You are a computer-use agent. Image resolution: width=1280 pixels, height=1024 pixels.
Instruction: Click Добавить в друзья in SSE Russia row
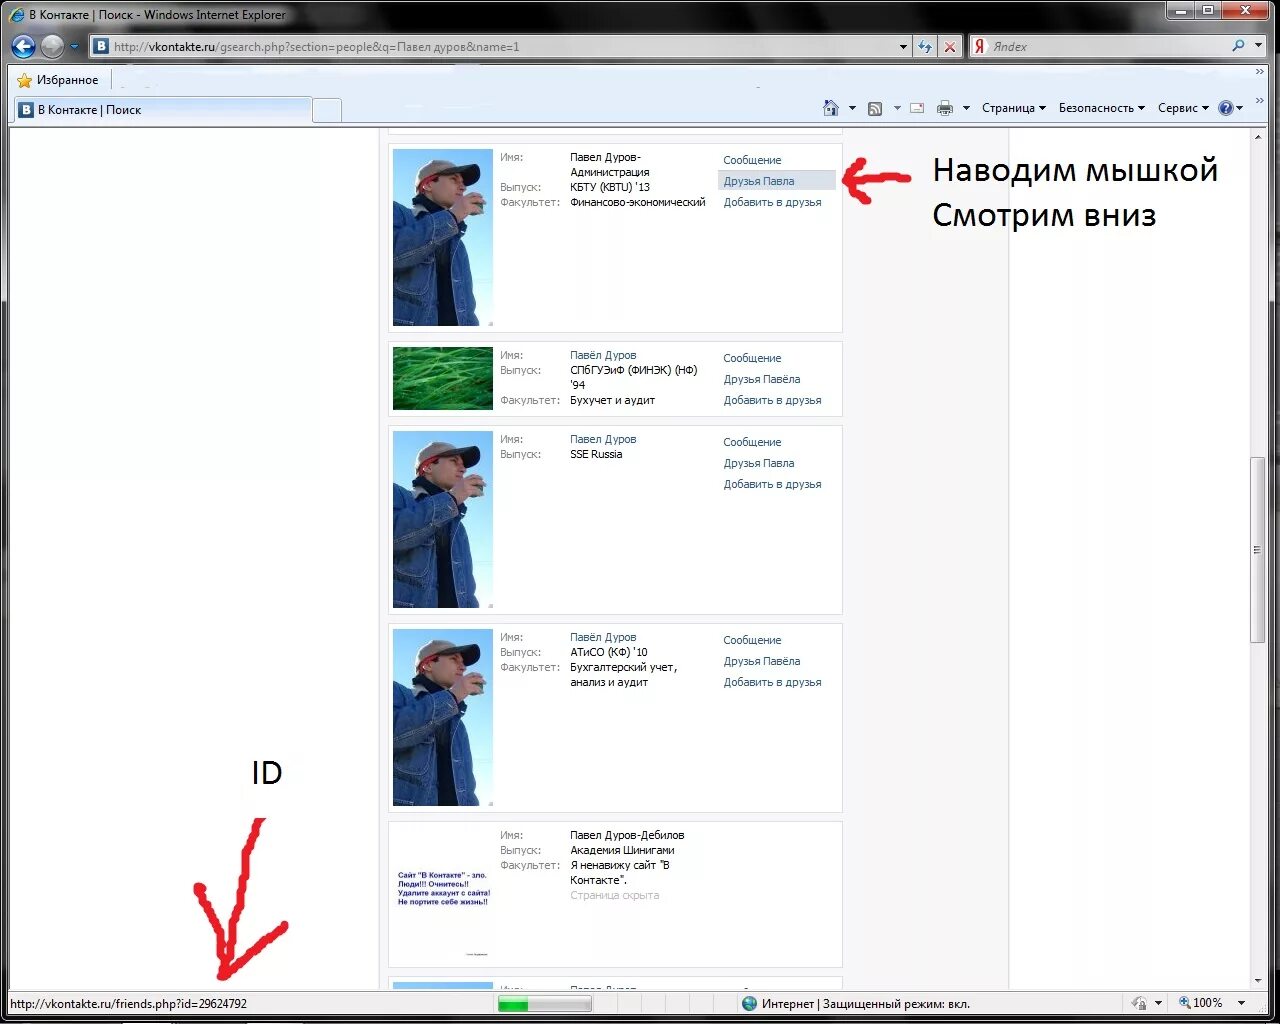click(x=772, y=484)
